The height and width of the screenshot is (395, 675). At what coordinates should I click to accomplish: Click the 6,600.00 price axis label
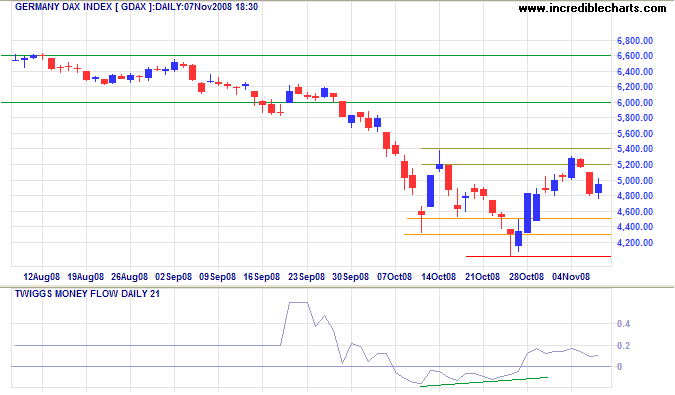[635, 56]
